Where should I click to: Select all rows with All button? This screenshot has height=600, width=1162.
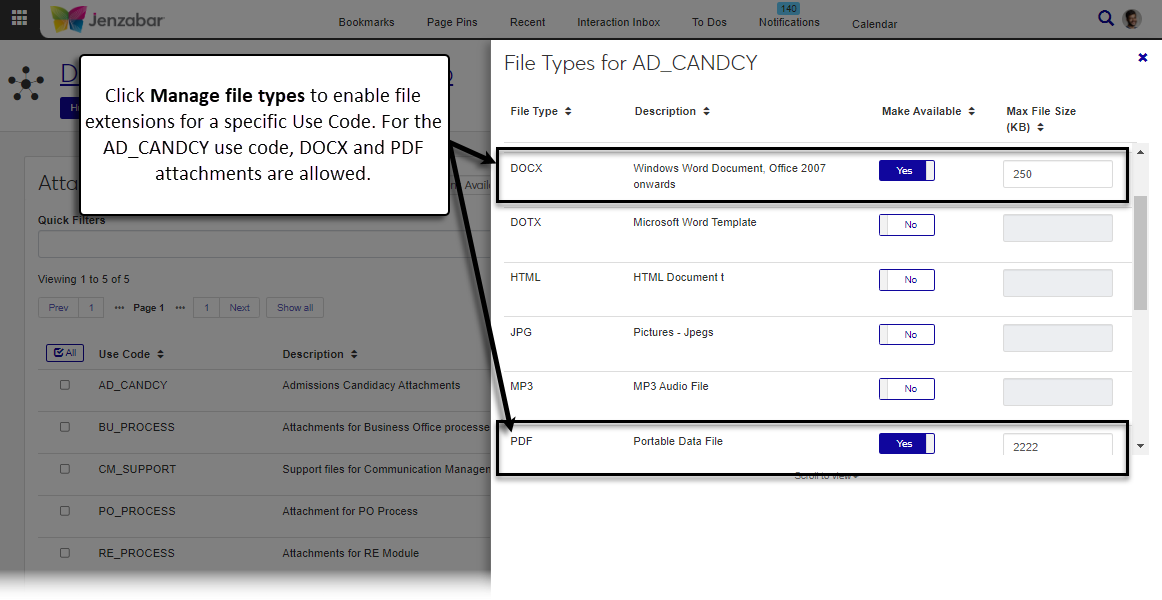pyautogui.click(x=65, y=353)
